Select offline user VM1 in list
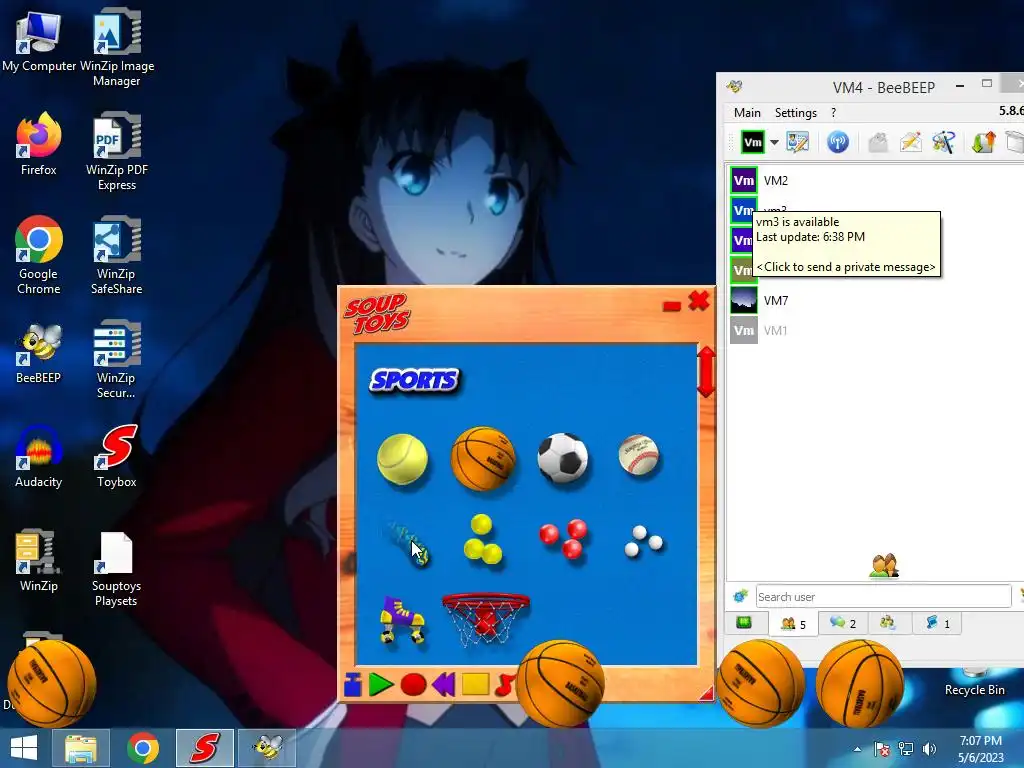The height and width of the screenshot is (768, 1024). pos(875,330)
